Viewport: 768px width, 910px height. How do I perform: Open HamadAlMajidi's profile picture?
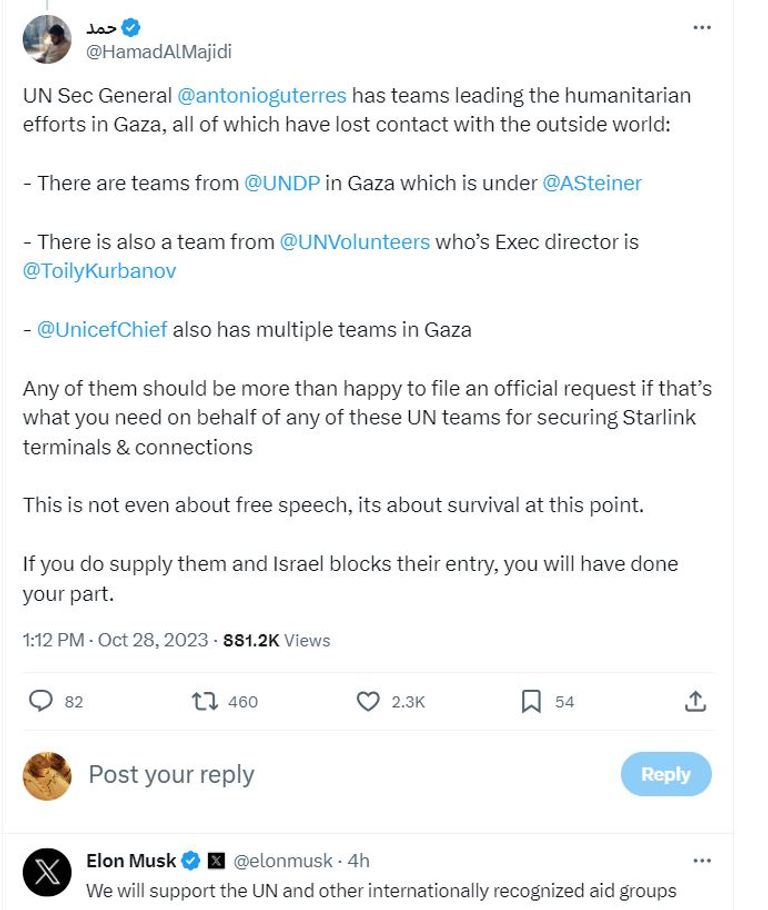[x=47, y=39]
